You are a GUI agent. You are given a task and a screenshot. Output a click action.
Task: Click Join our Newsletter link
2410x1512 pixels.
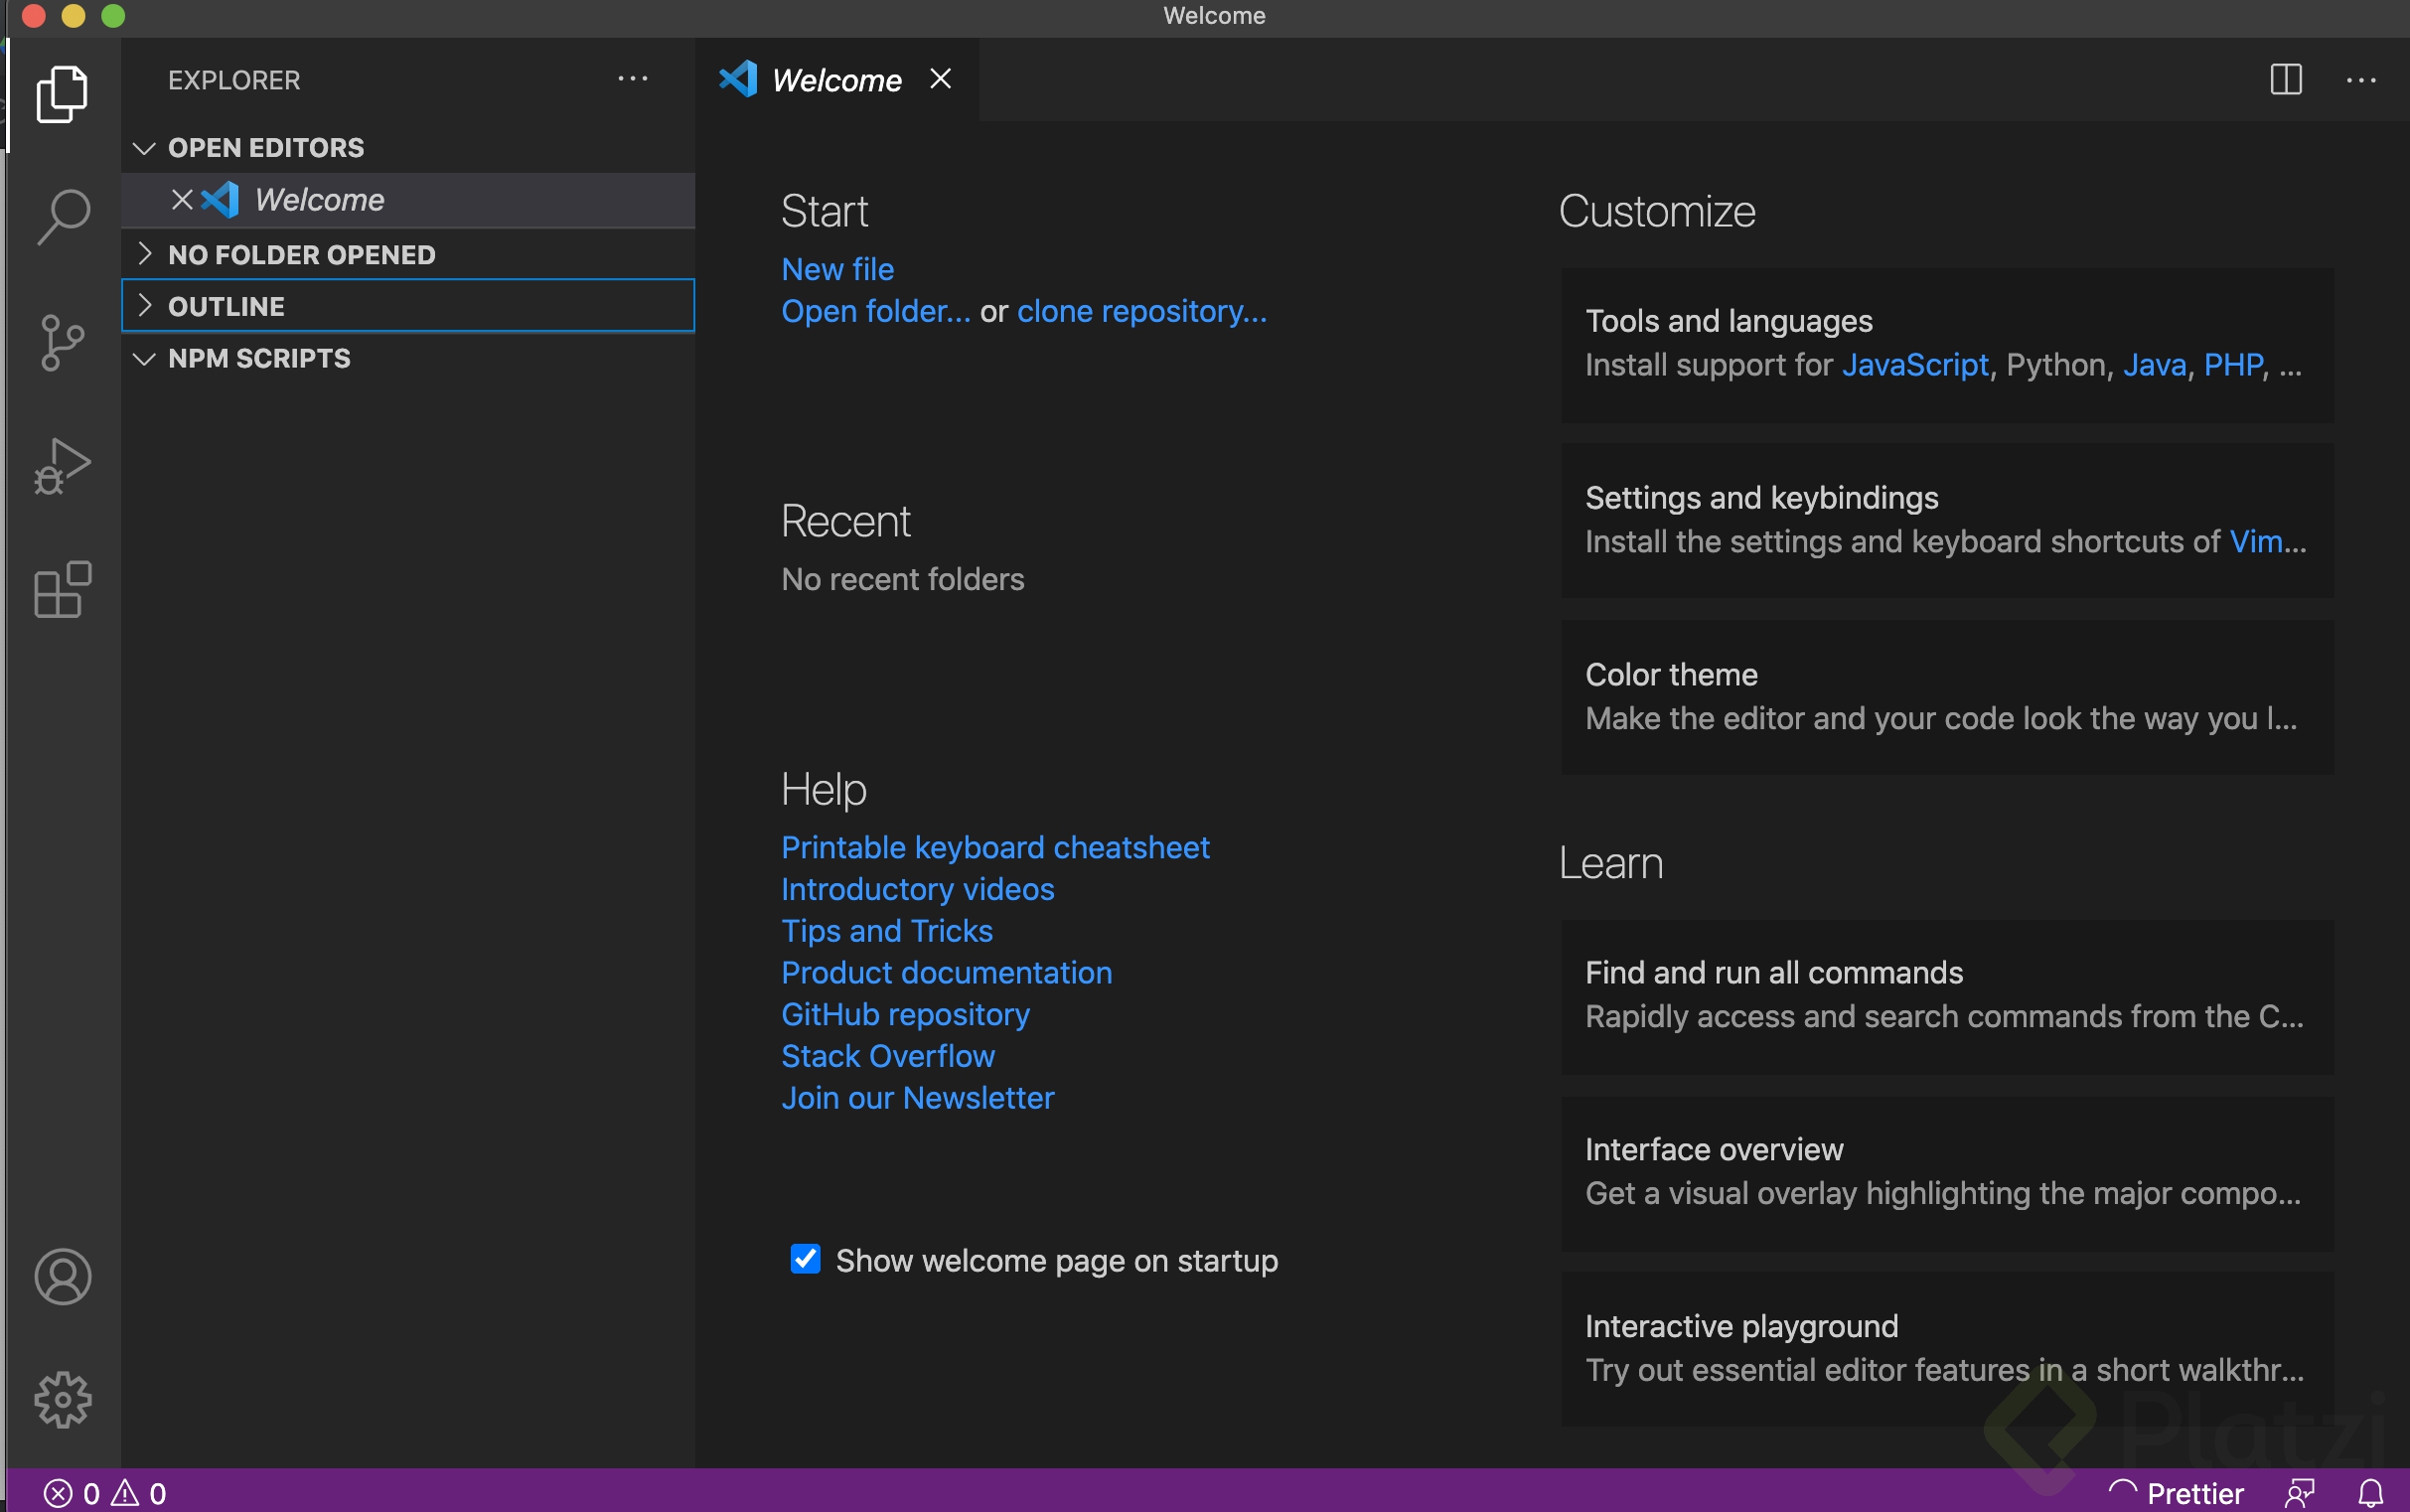pos(917,1098)
